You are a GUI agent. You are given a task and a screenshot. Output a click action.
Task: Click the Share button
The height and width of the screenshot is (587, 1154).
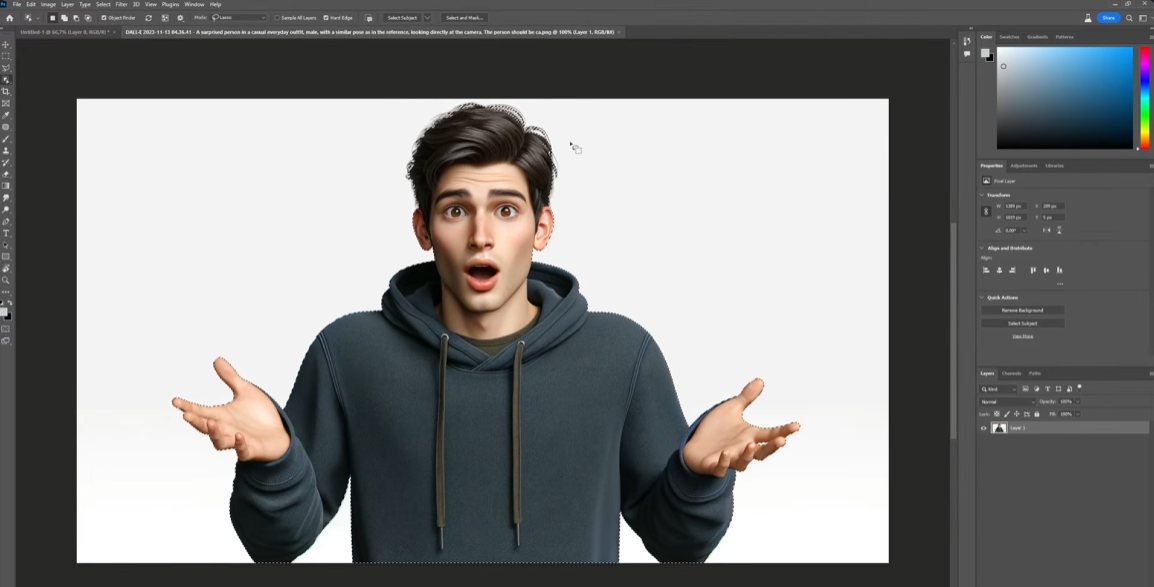click(1108, 18)
